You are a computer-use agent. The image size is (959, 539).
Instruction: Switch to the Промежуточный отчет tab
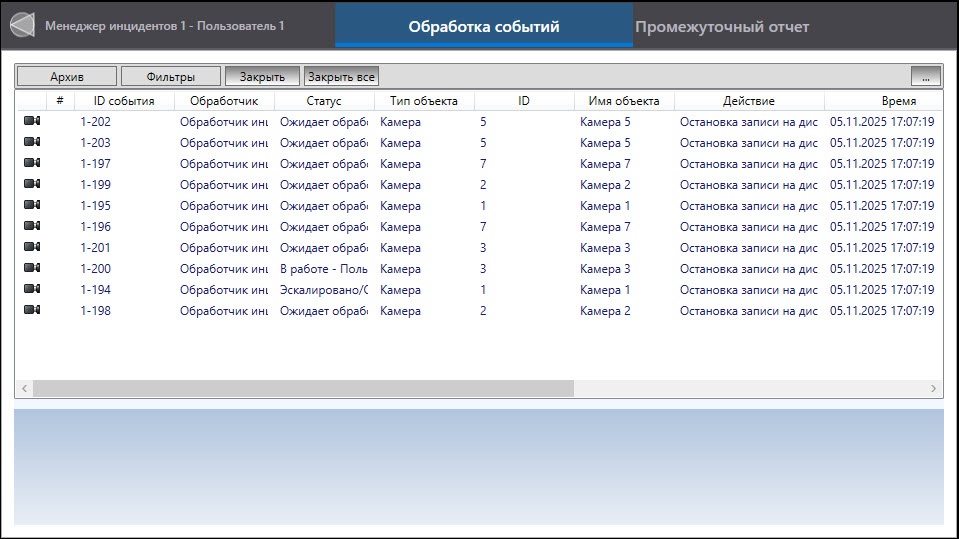pos(722,26)
